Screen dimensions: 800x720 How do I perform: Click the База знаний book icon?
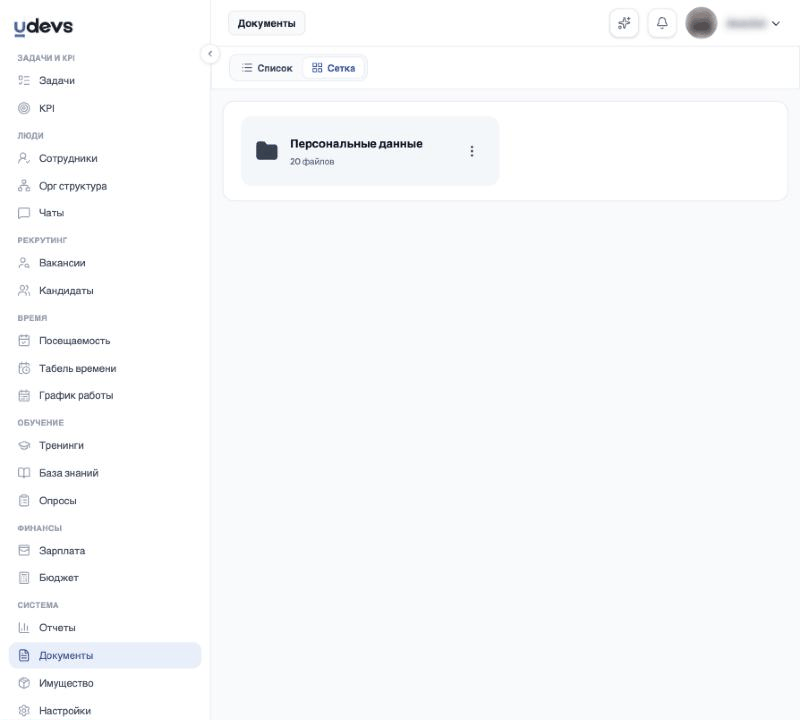tap(24, 473)
